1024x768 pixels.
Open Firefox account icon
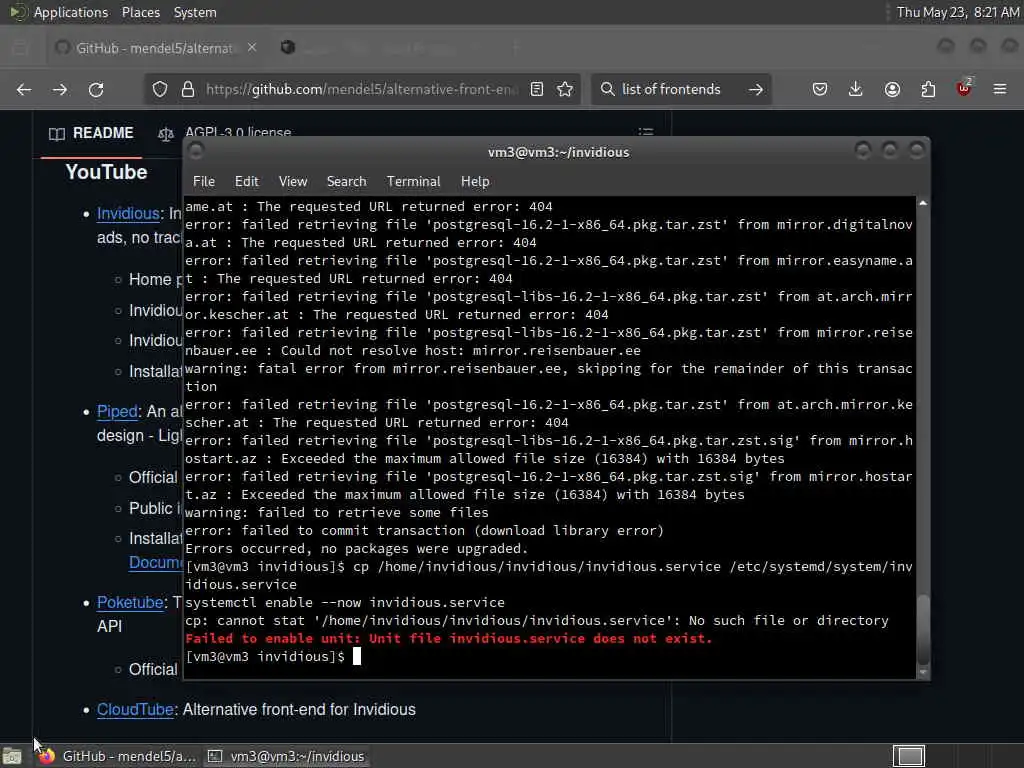click(x=892, y=89)
